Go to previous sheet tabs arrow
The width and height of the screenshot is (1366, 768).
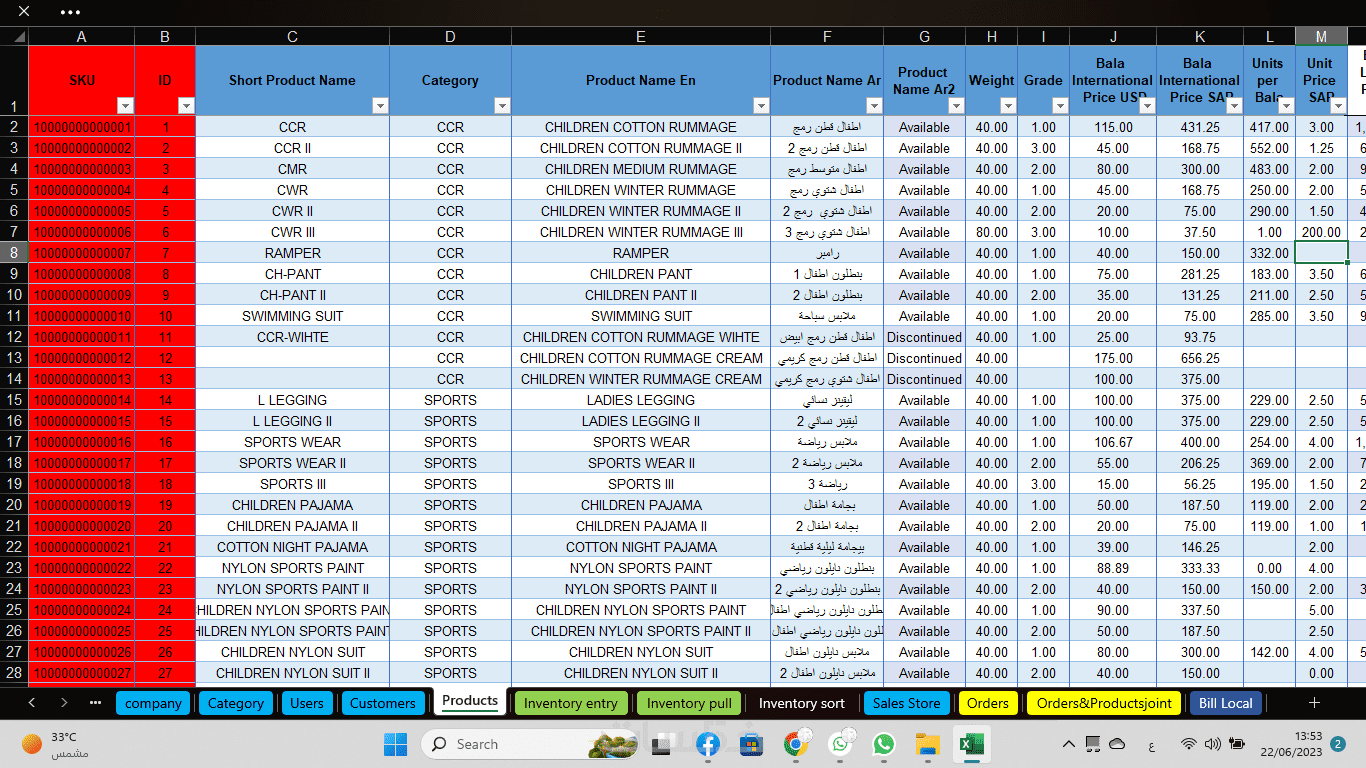pos(32,703)
